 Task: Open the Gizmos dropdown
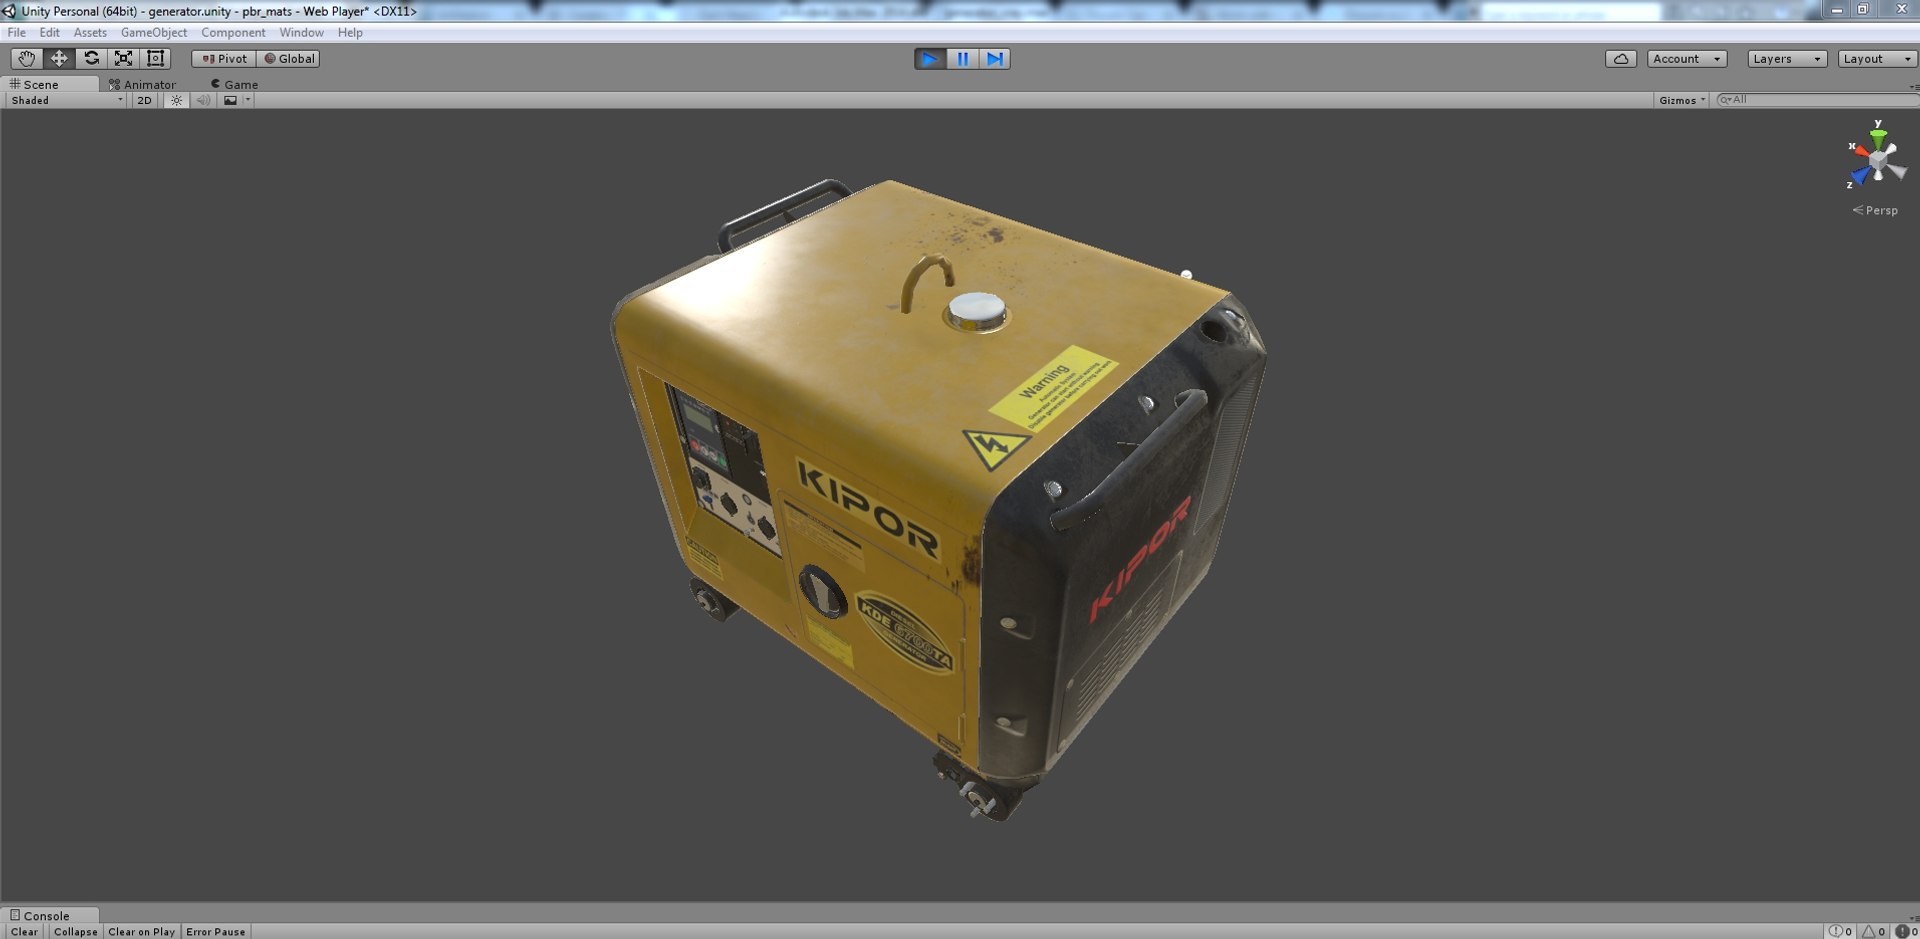point(1682,100)
